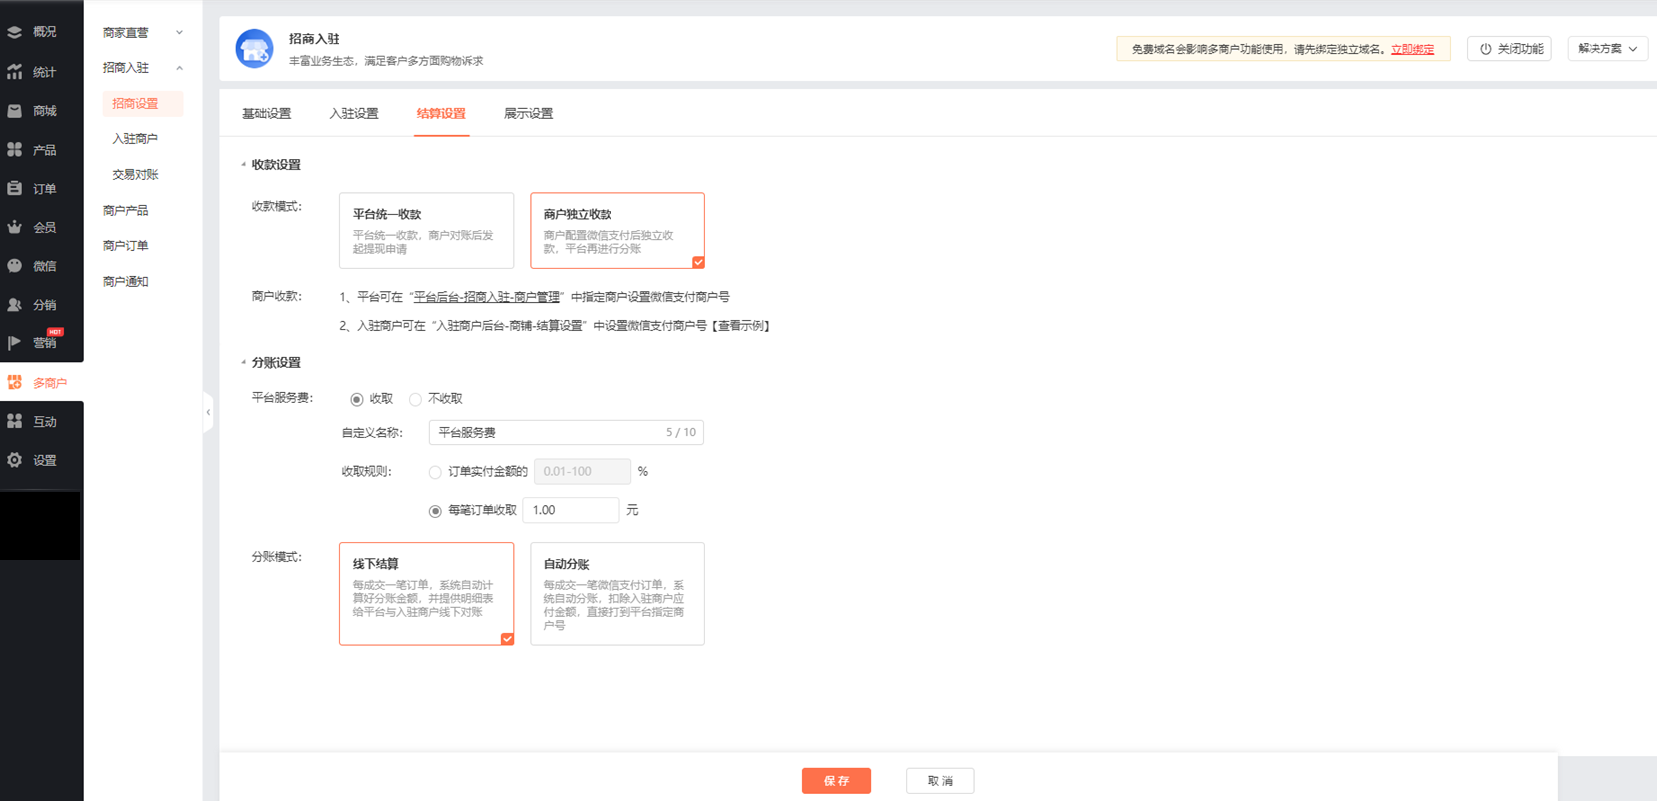Switch to the 展示设置 tab
The width and height of the screenshot is (1657, 802).
coord(529,114)
